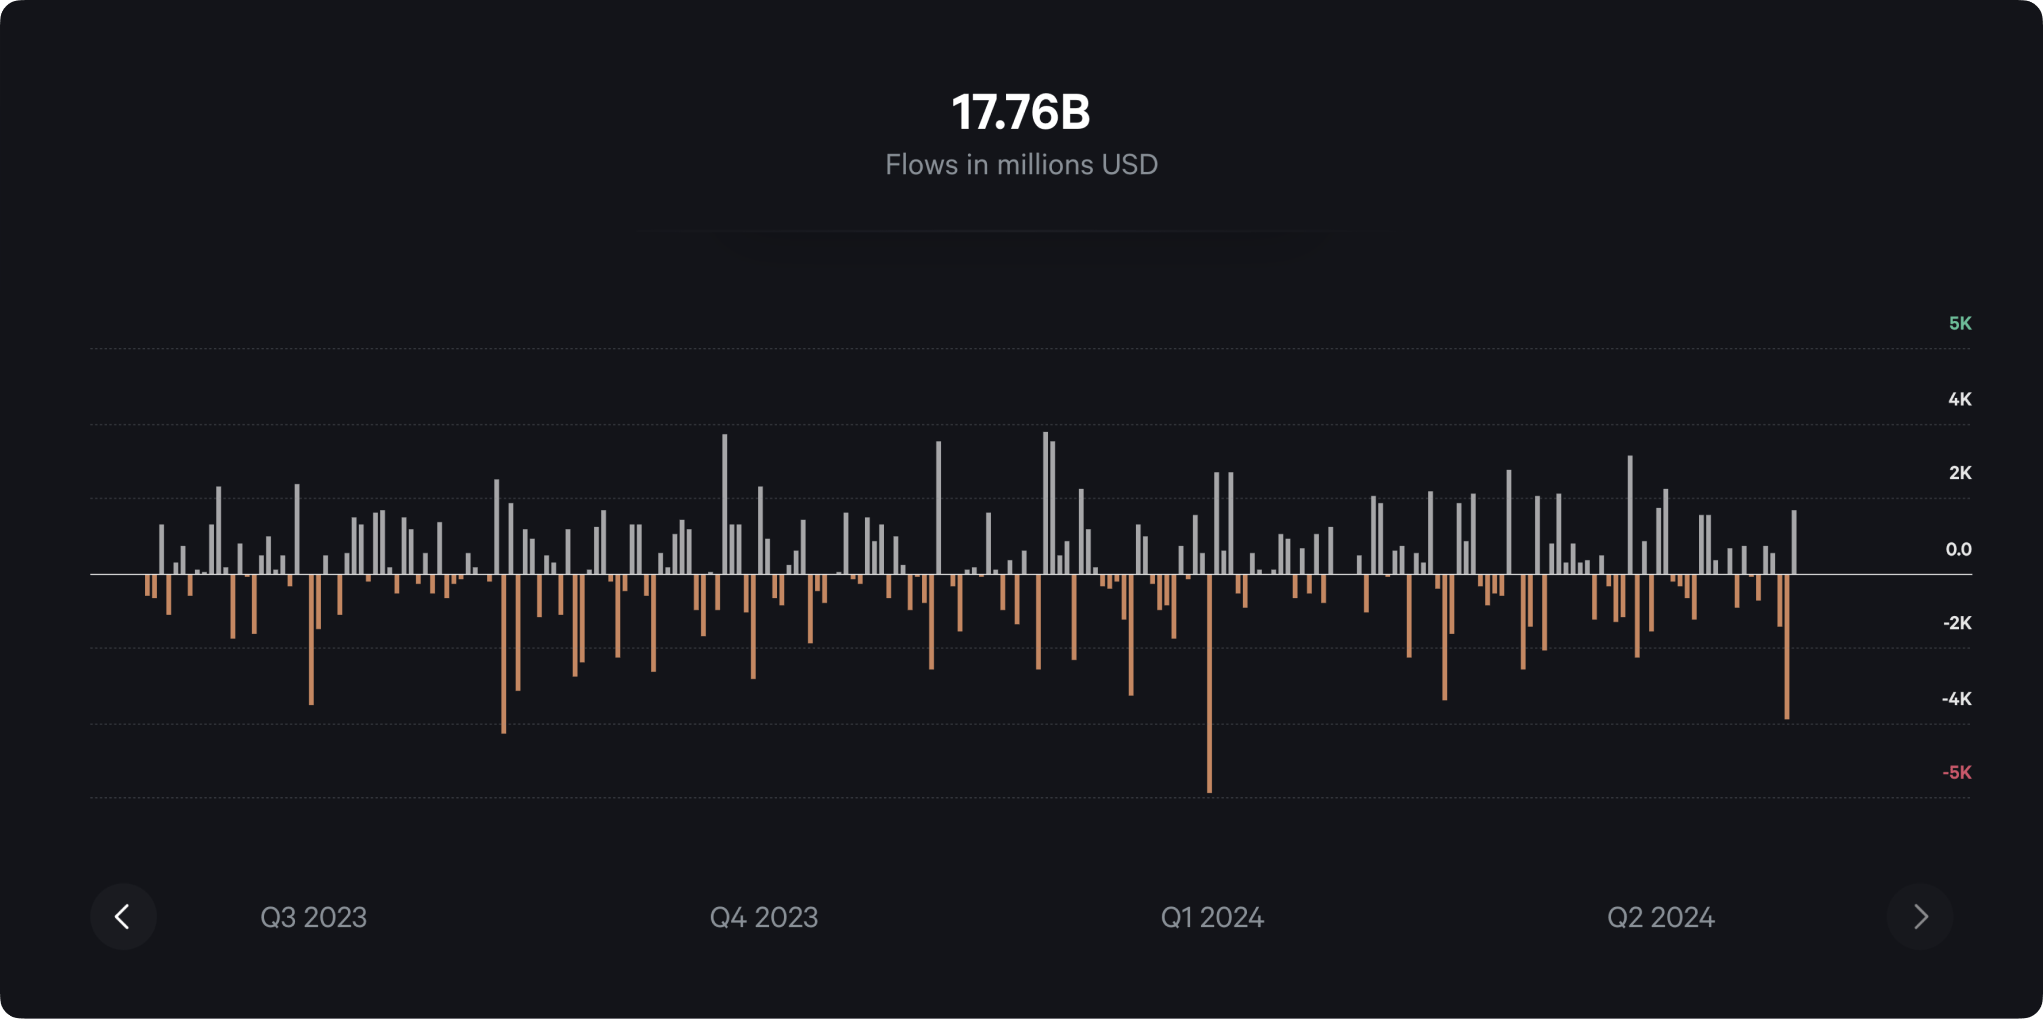Click the right chevron to see later quarters

(x=1920, y=917)
